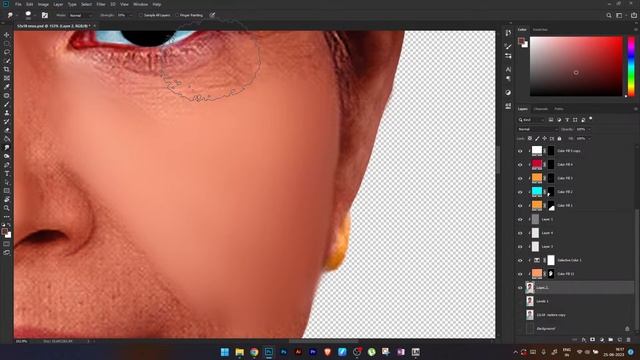Click Create new layer icon
This screenshot has height=360, width=640.
pyautogui.click(x=620, y=340)
